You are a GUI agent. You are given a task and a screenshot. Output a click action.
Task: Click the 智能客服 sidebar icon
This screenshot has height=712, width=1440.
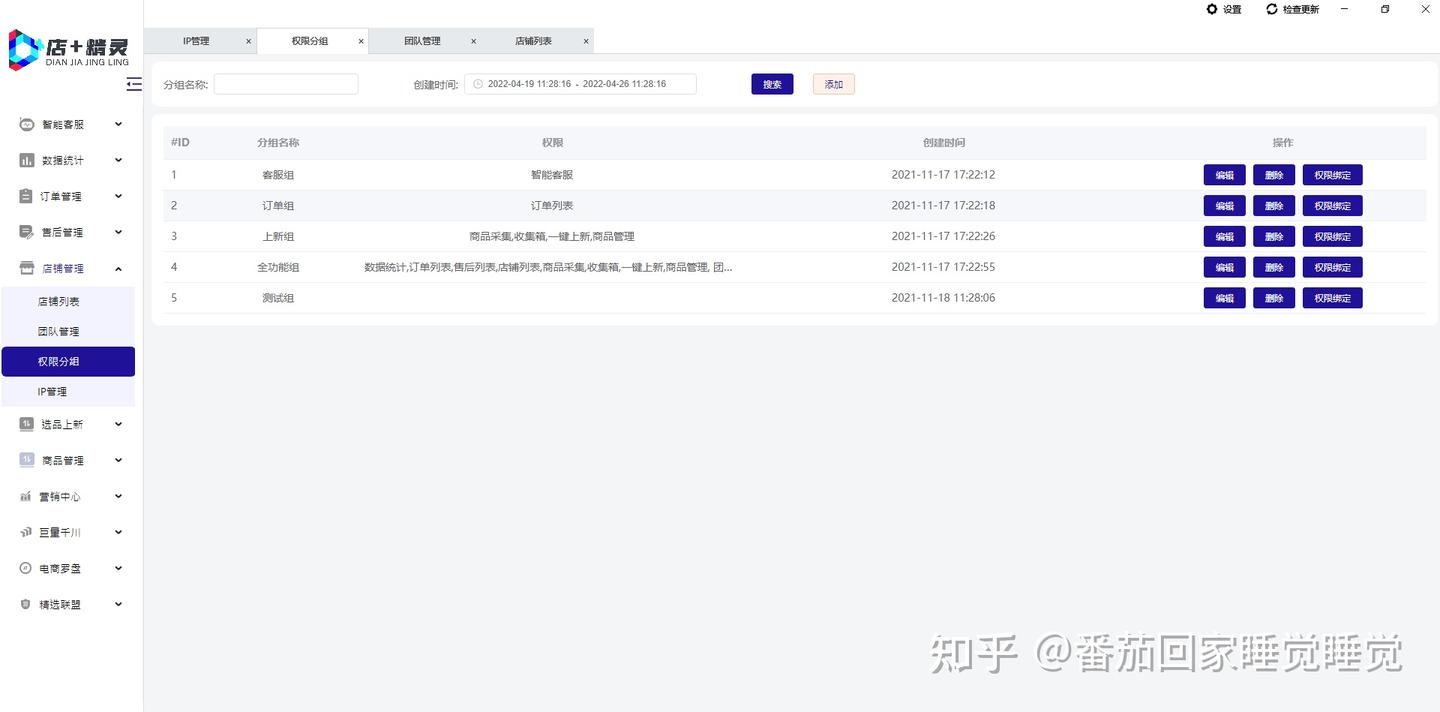[26, 125]
